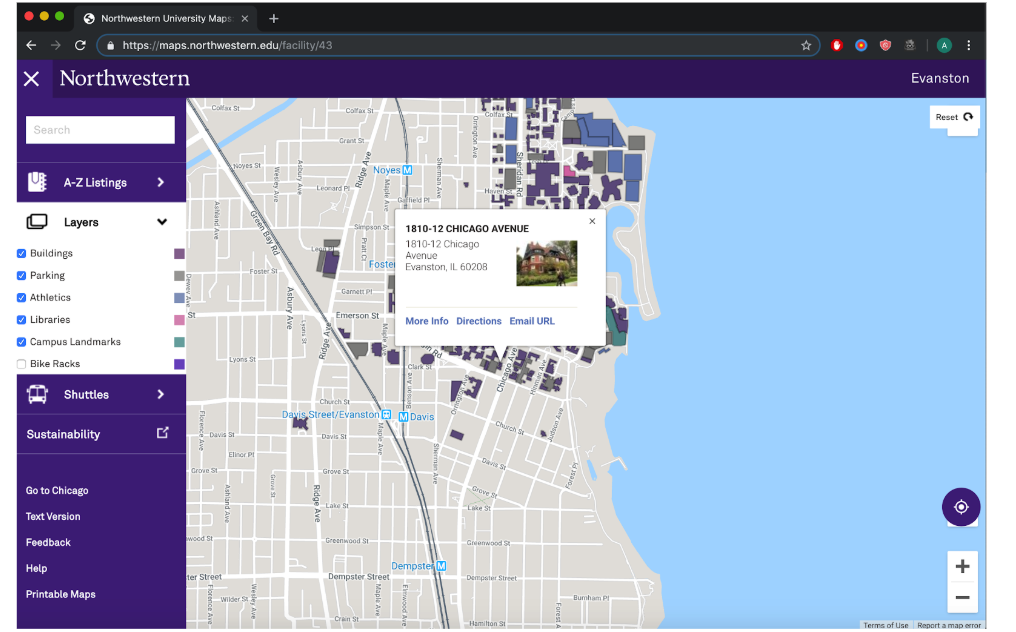The width and height of the screenshot is (1016, 632).
Task: Open Terms of Use link
Action: tap(885, 626)
